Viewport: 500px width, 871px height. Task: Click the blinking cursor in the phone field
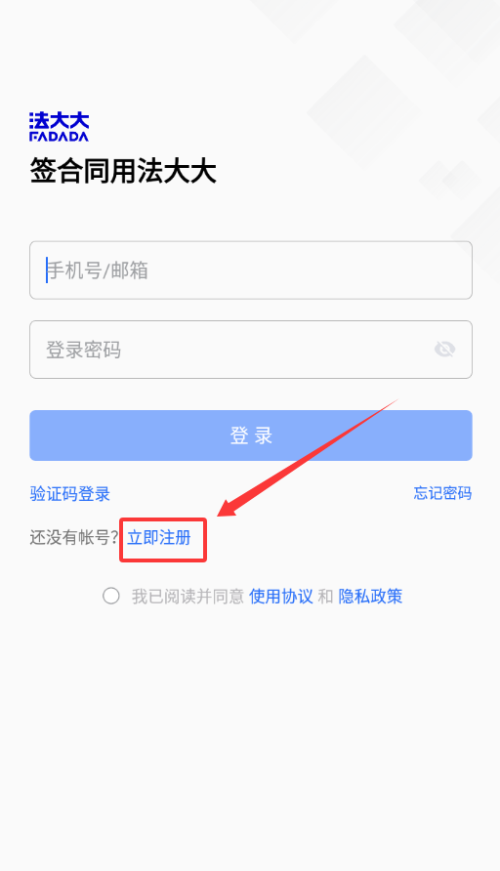click(x=47, y=270)
